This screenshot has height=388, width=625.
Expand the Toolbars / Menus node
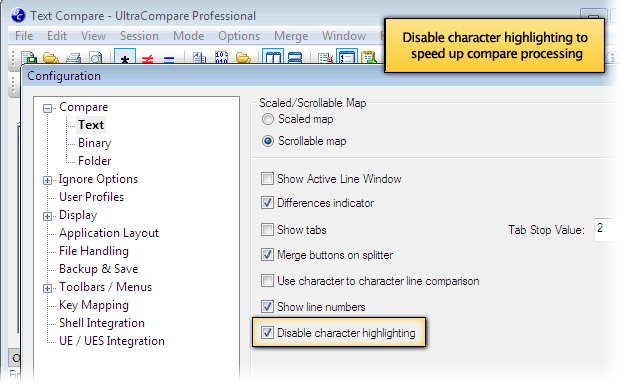click(x=47, y=288)
